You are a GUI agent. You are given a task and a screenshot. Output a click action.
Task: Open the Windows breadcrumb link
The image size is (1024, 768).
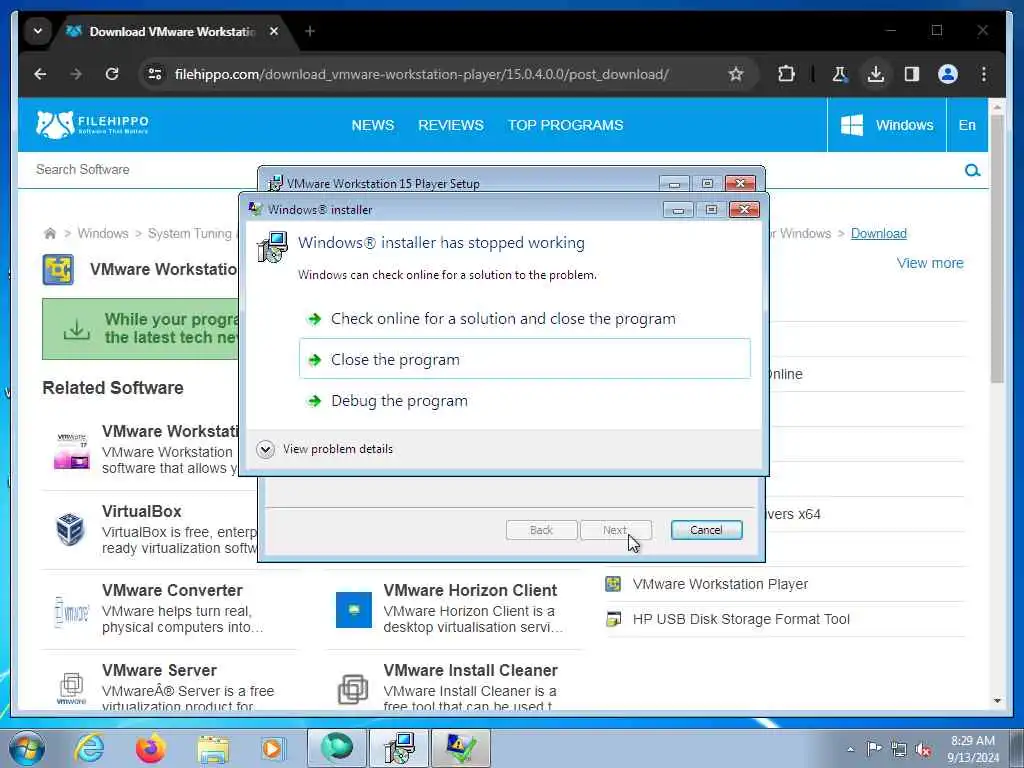(x=103, y=233)
